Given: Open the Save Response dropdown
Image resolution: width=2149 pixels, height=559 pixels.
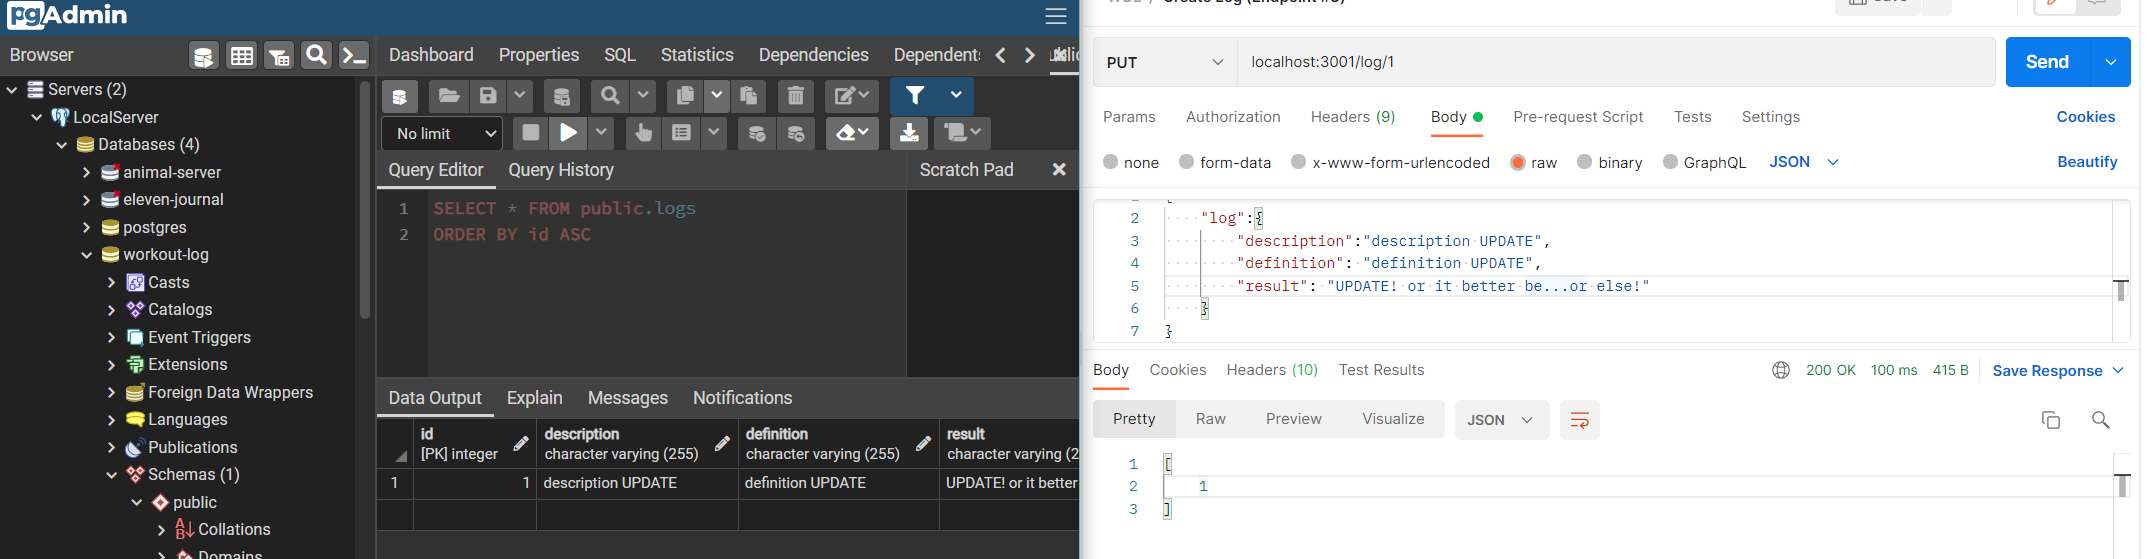Looking at the screenshot, I should click(2058, 371).
